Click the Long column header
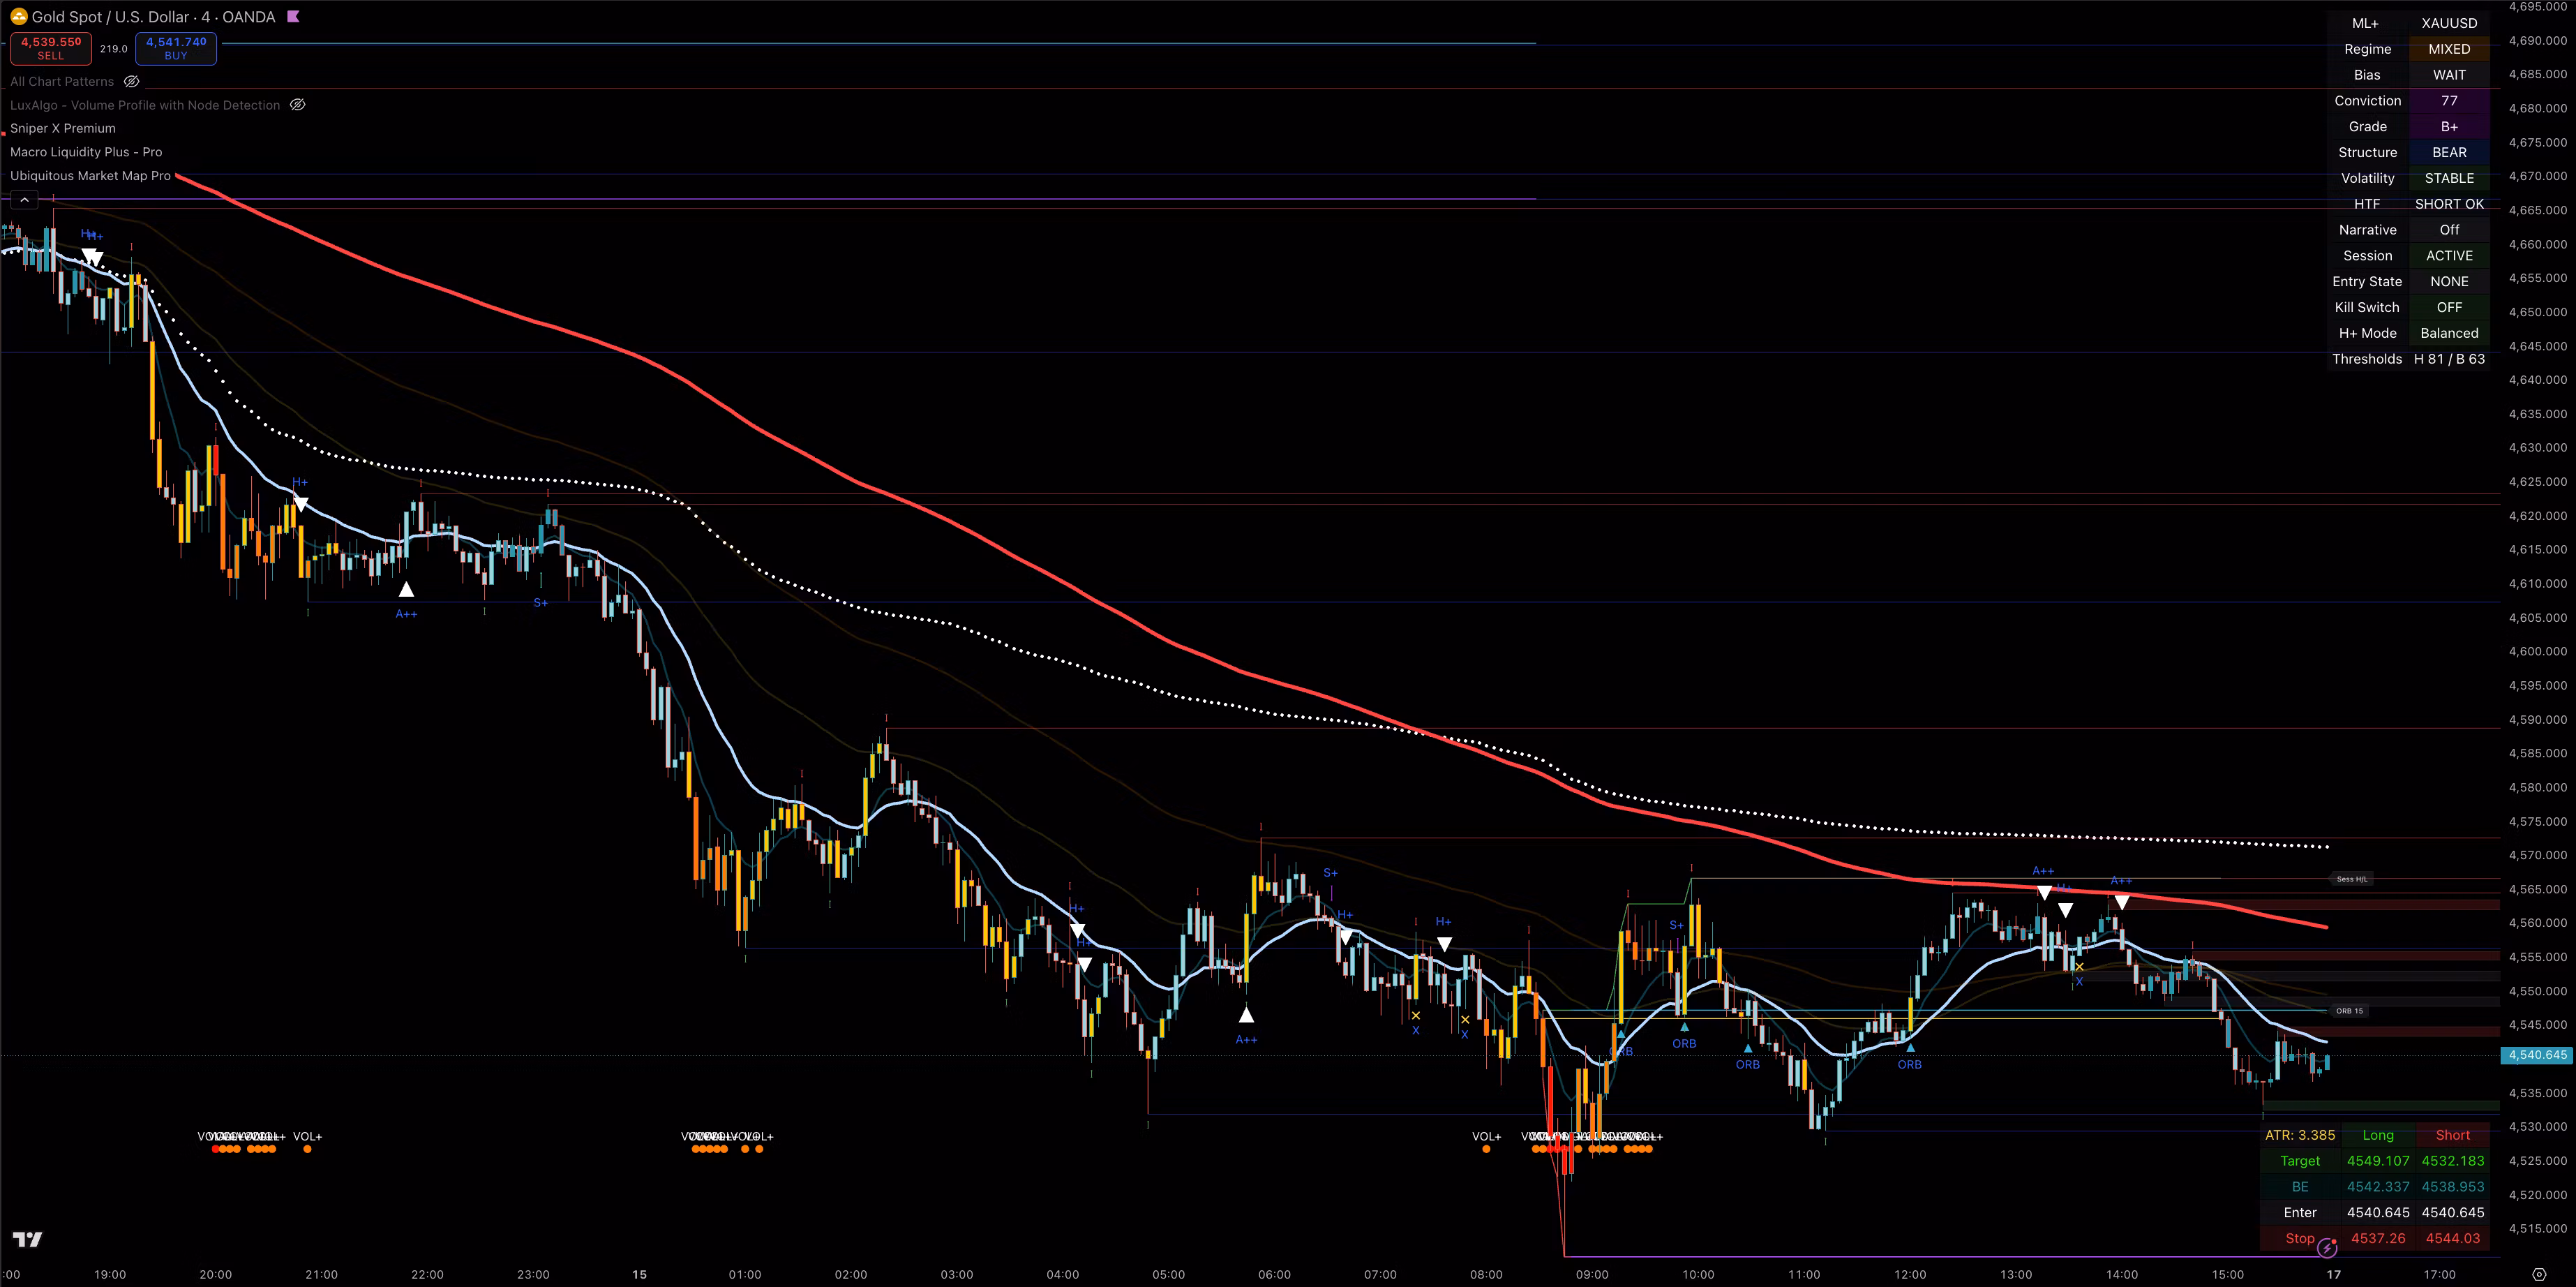2576x1287 pixels. coord(2378,1135)
